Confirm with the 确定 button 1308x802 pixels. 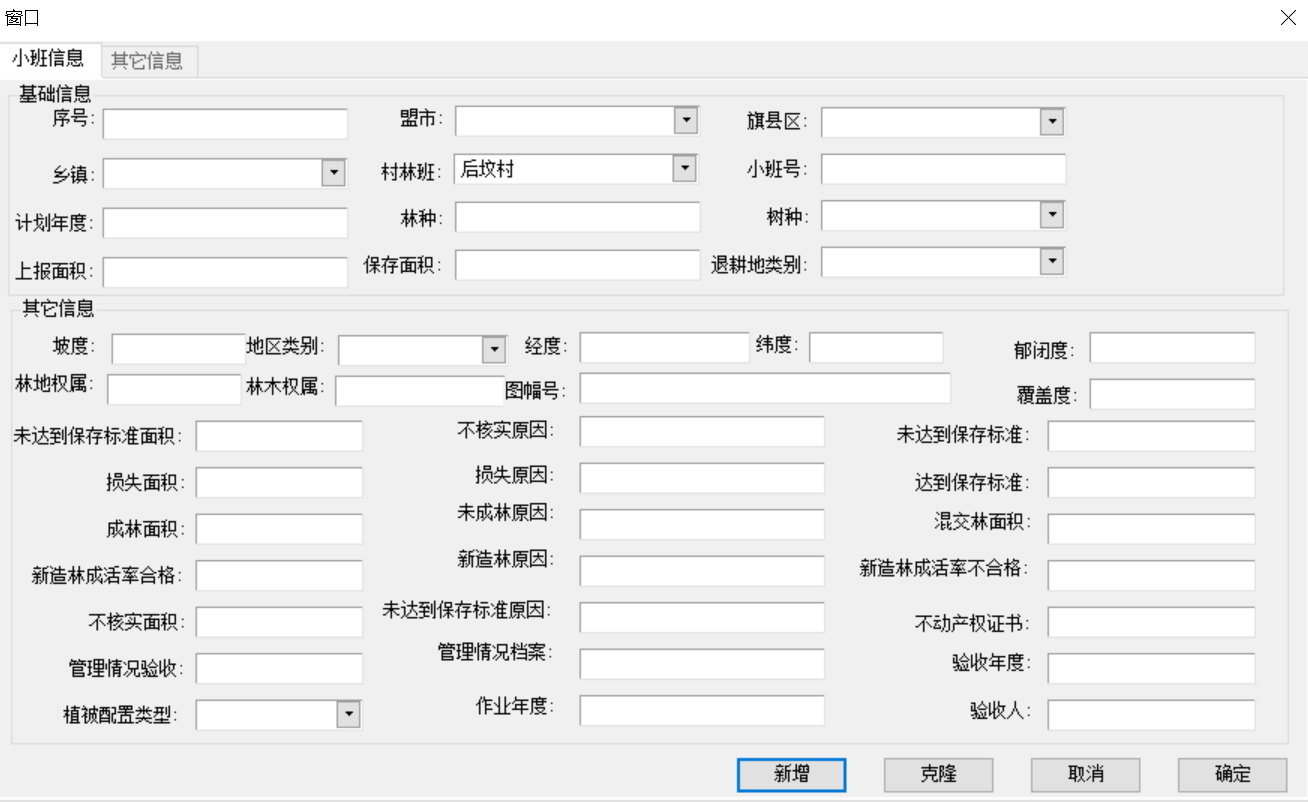tap(1232, 774)
